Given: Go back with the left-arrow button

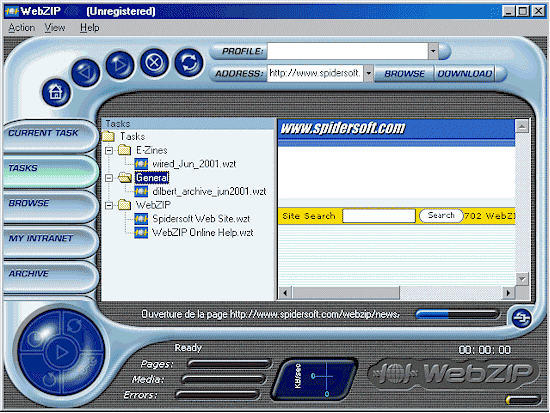Looking at the screenshot, I should click(86, 73).
